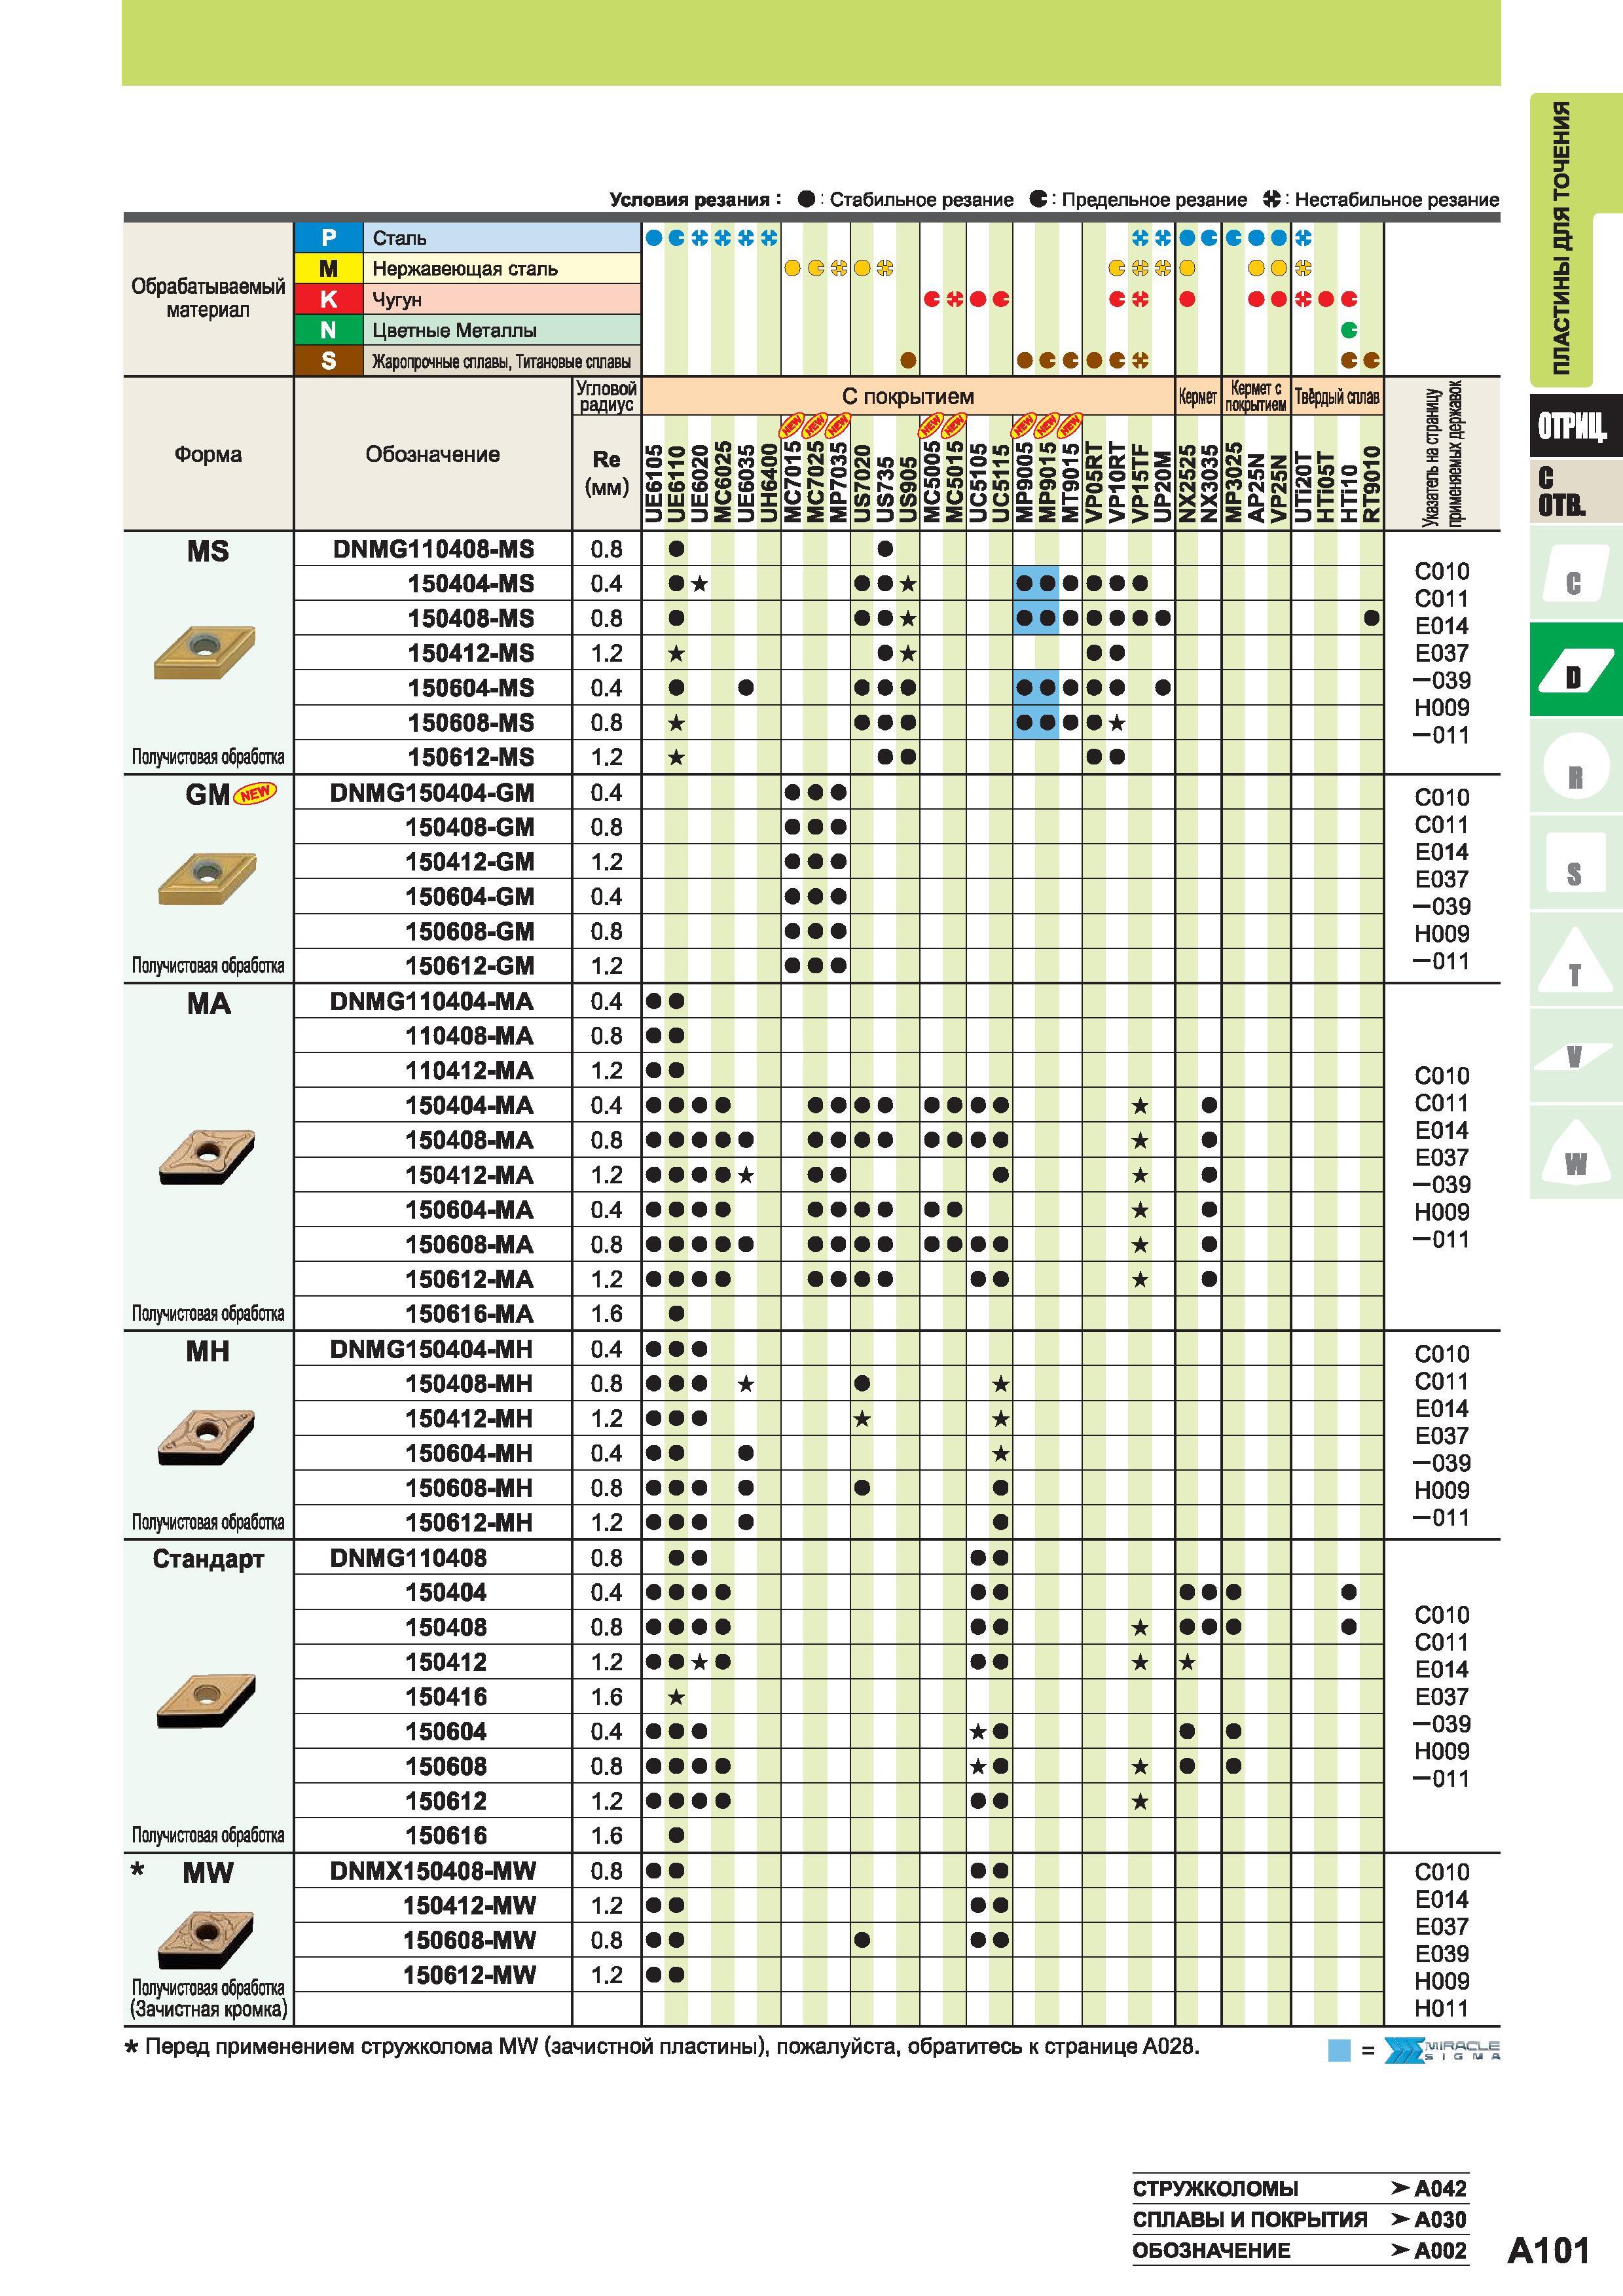This screenshot has height=2296, width=1623.
Task: Select the V insert shape tab
Action: [x=1575, y=1056]
